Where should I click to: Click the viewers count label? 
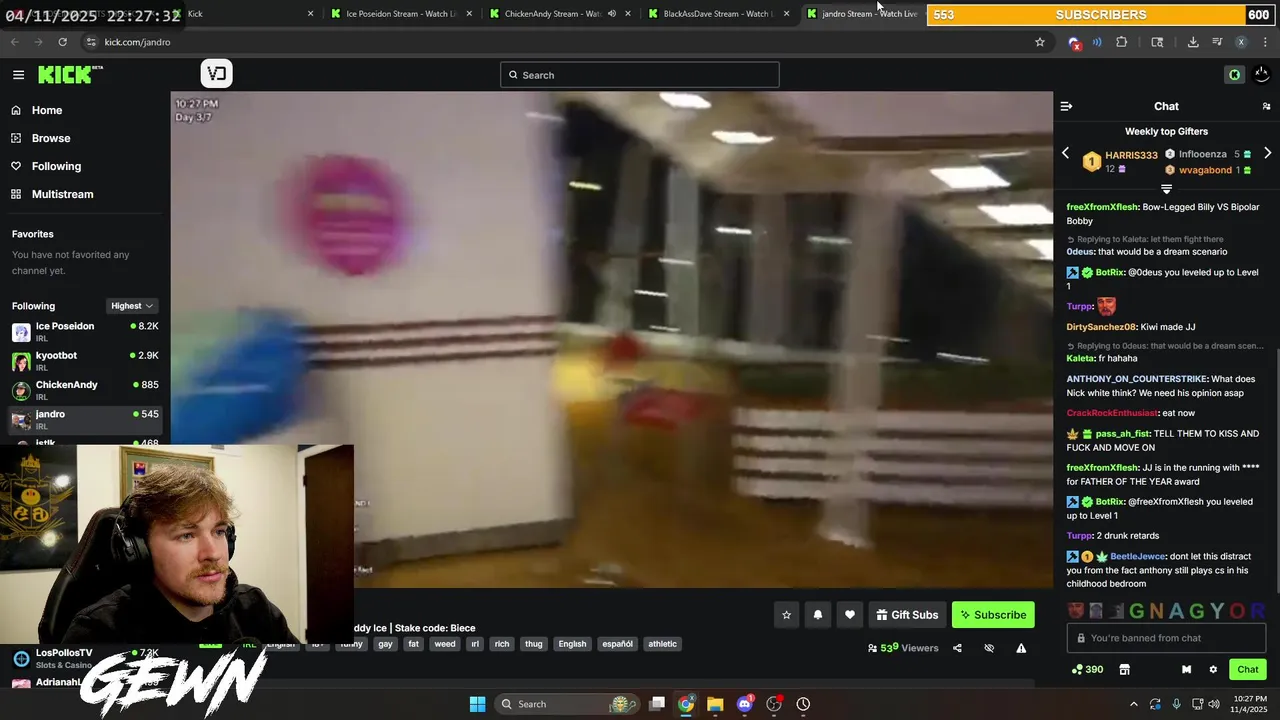[903, 648]
